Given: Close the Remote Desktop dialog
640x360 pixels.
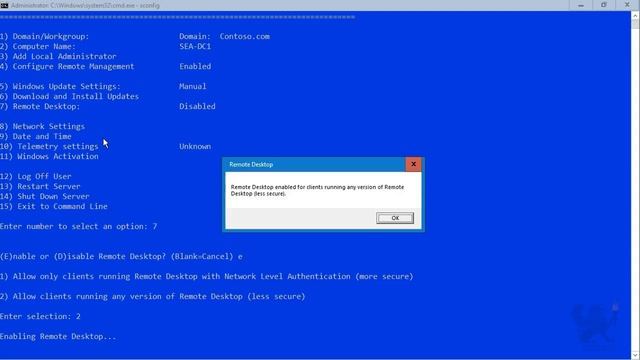Looking at the screenshot, I should coord(413,164).
